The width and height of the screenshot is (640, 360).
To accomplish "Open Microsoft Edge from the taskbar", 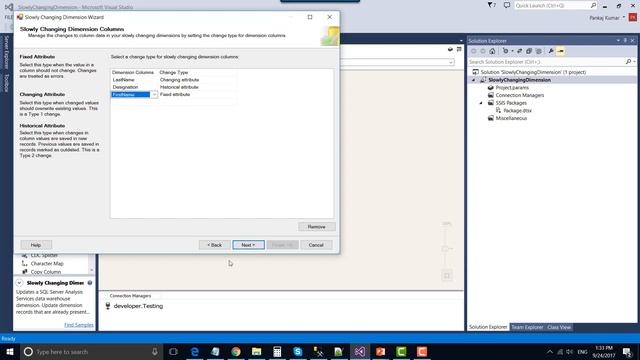I will point(195,351).
